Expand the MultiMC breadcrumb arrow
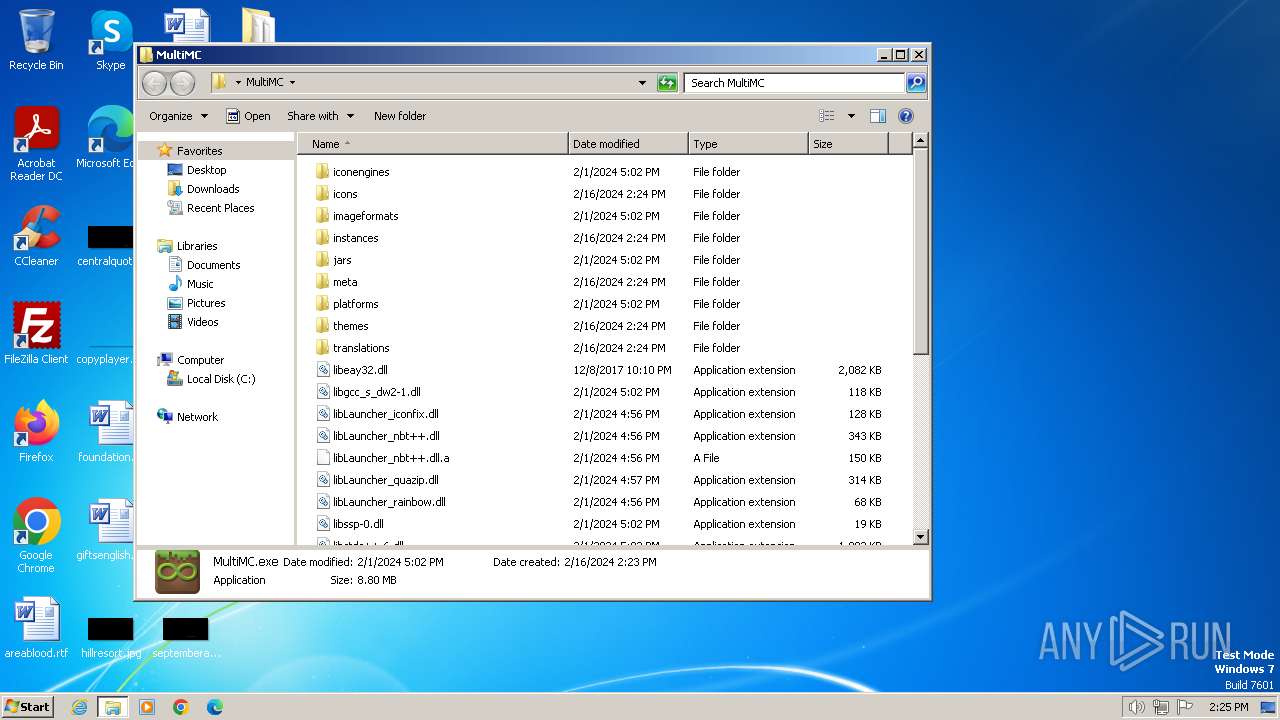The image size is (1280, 720). click(x=292, y=83)
